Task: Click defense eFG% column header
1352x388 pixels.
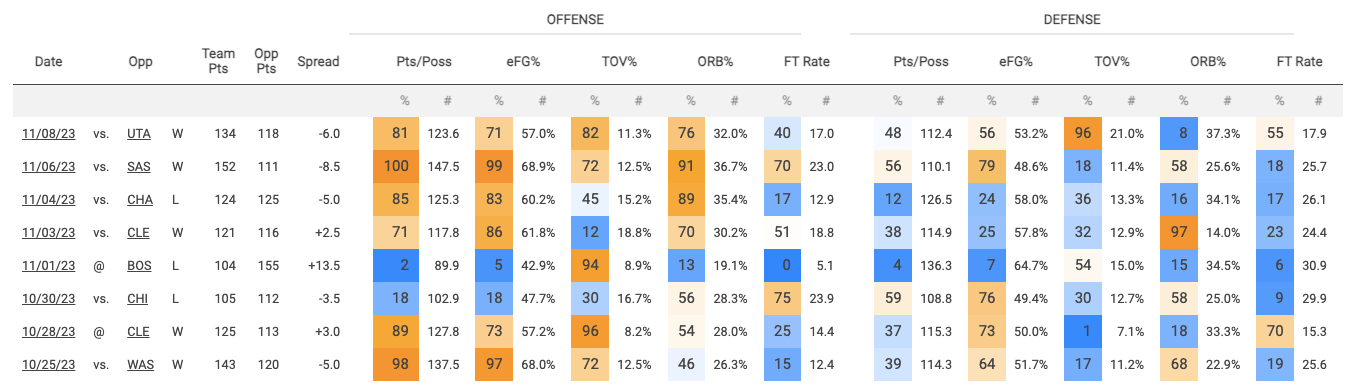Action: (x=1014, y=62)
